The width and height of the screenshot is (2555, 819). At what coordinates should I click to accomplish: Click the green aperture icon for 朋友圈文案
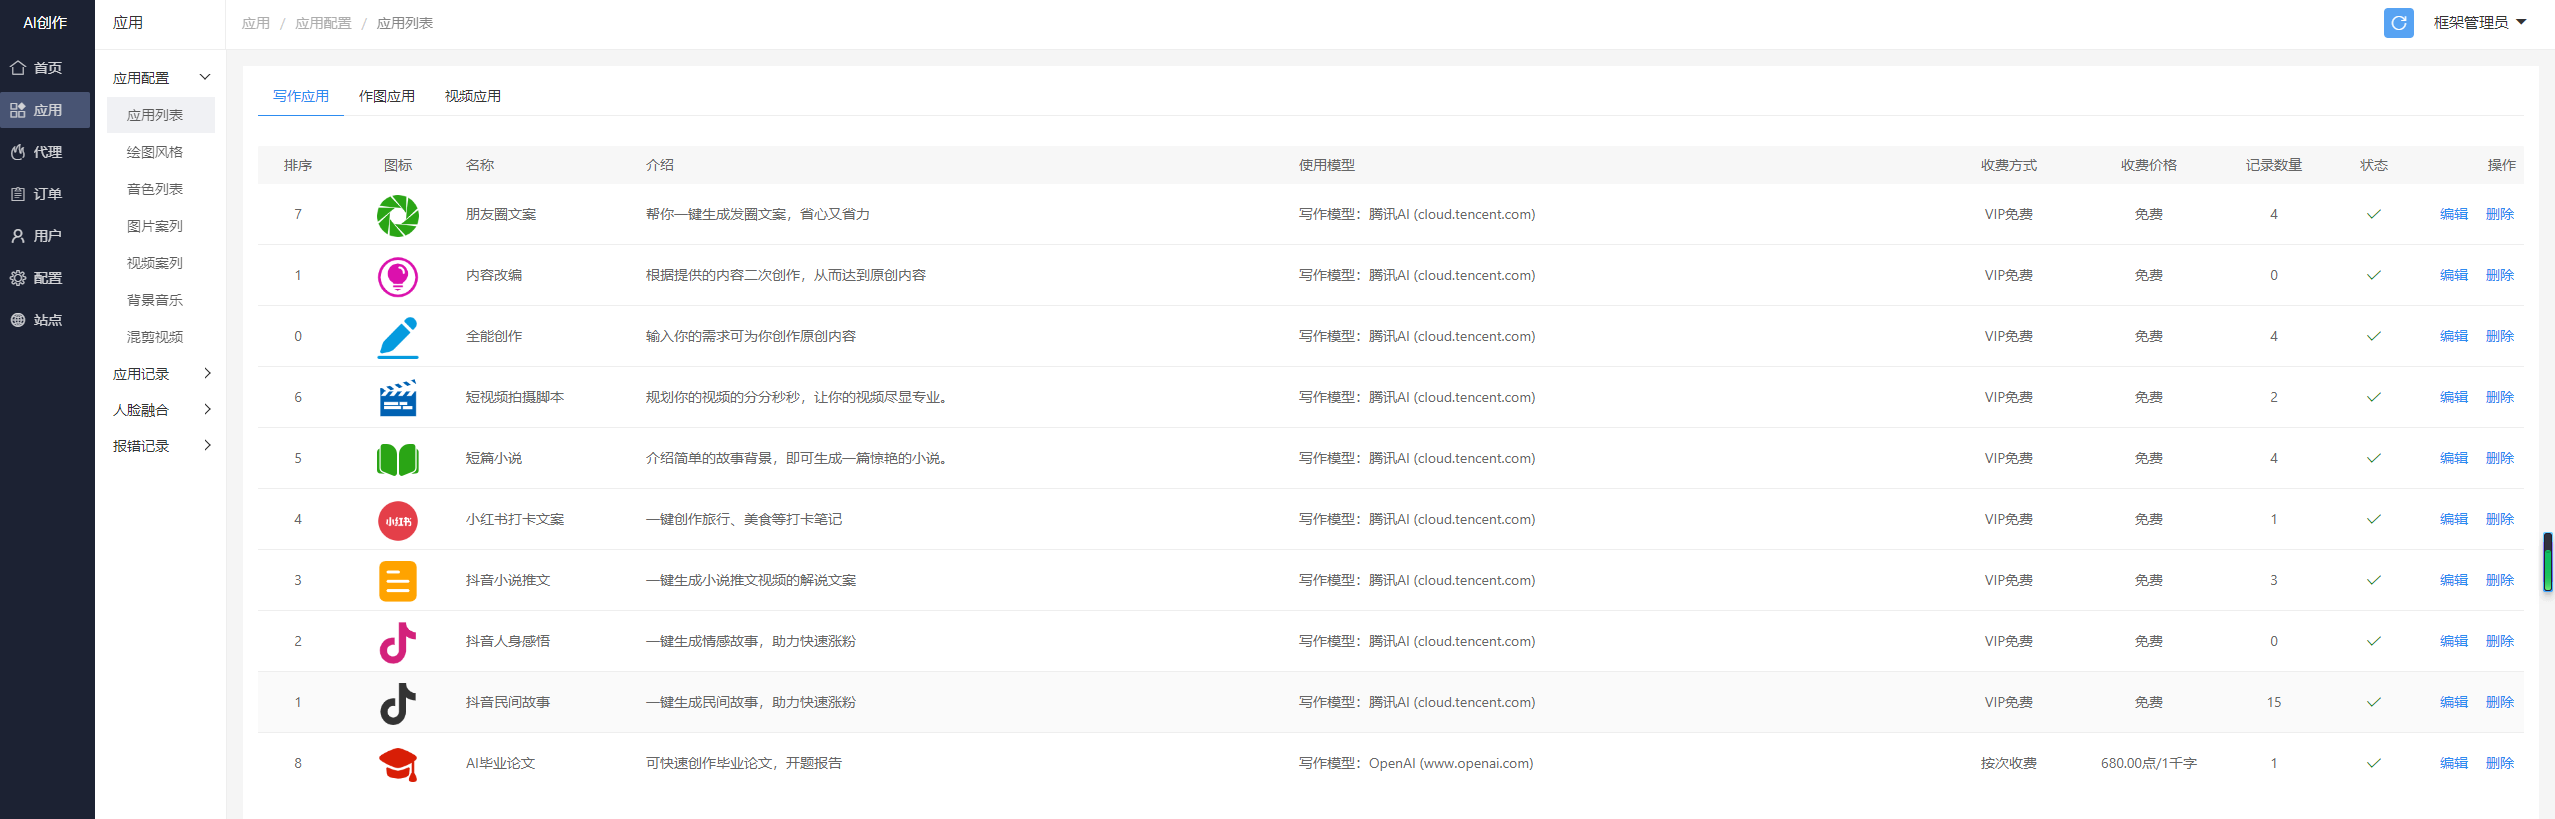point(397,216)
